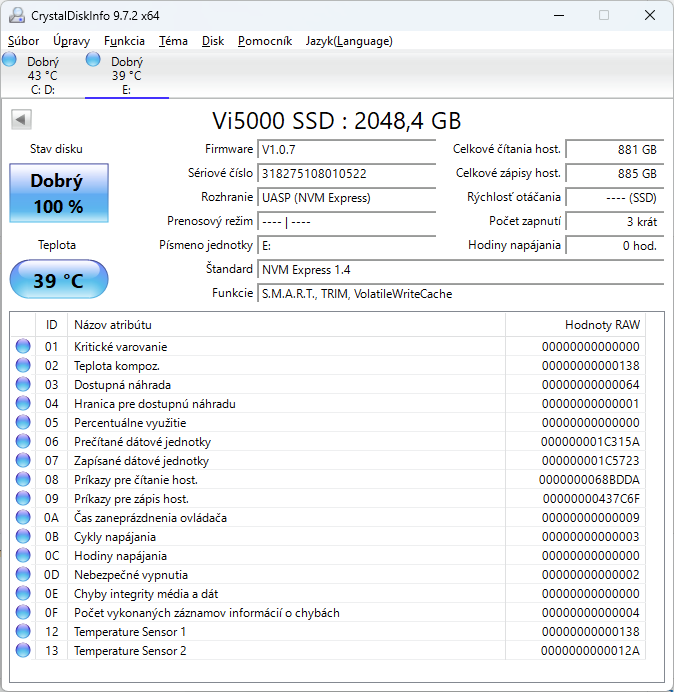Click status orb of Temperature Sensor 1 row
This screenshot has height=692, width=674.
(23, 631)
